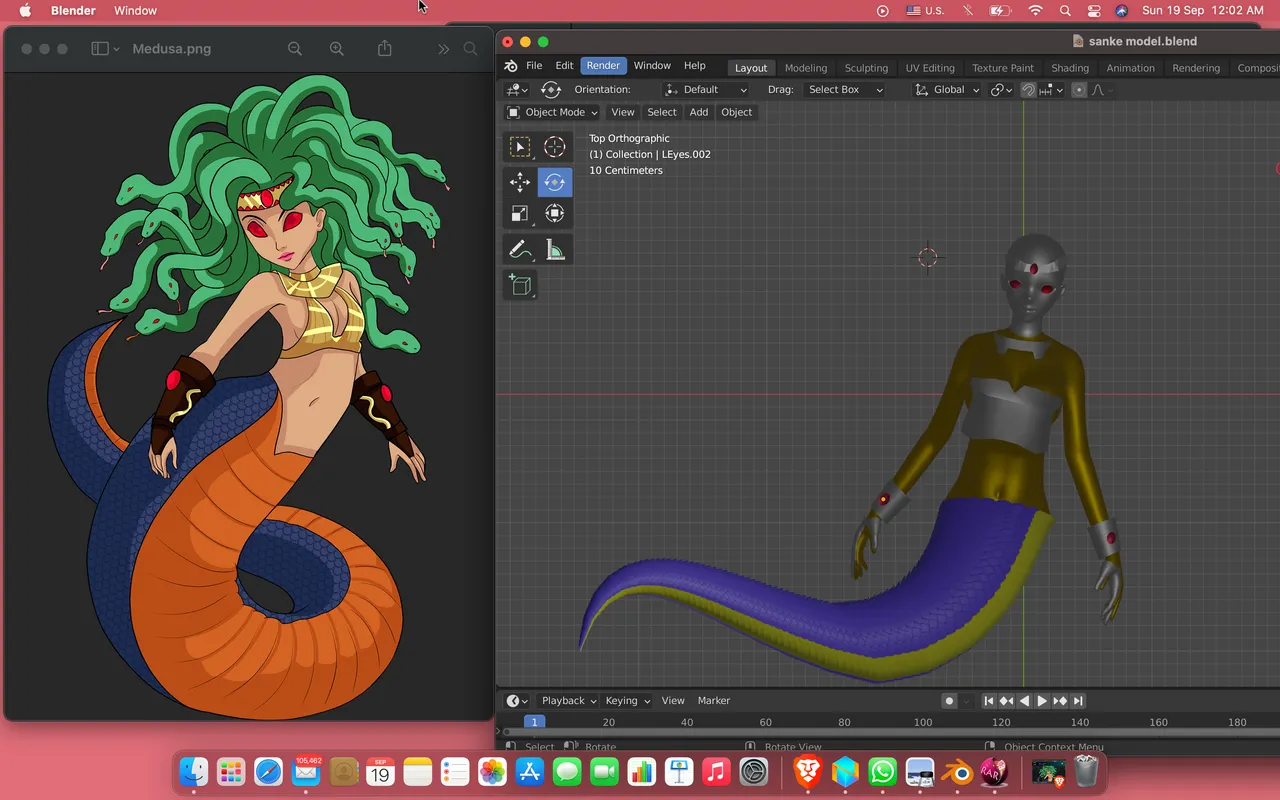Open the Orientation Default dropdown
This screenshot has height=800, width=1280.
(706, 90)
